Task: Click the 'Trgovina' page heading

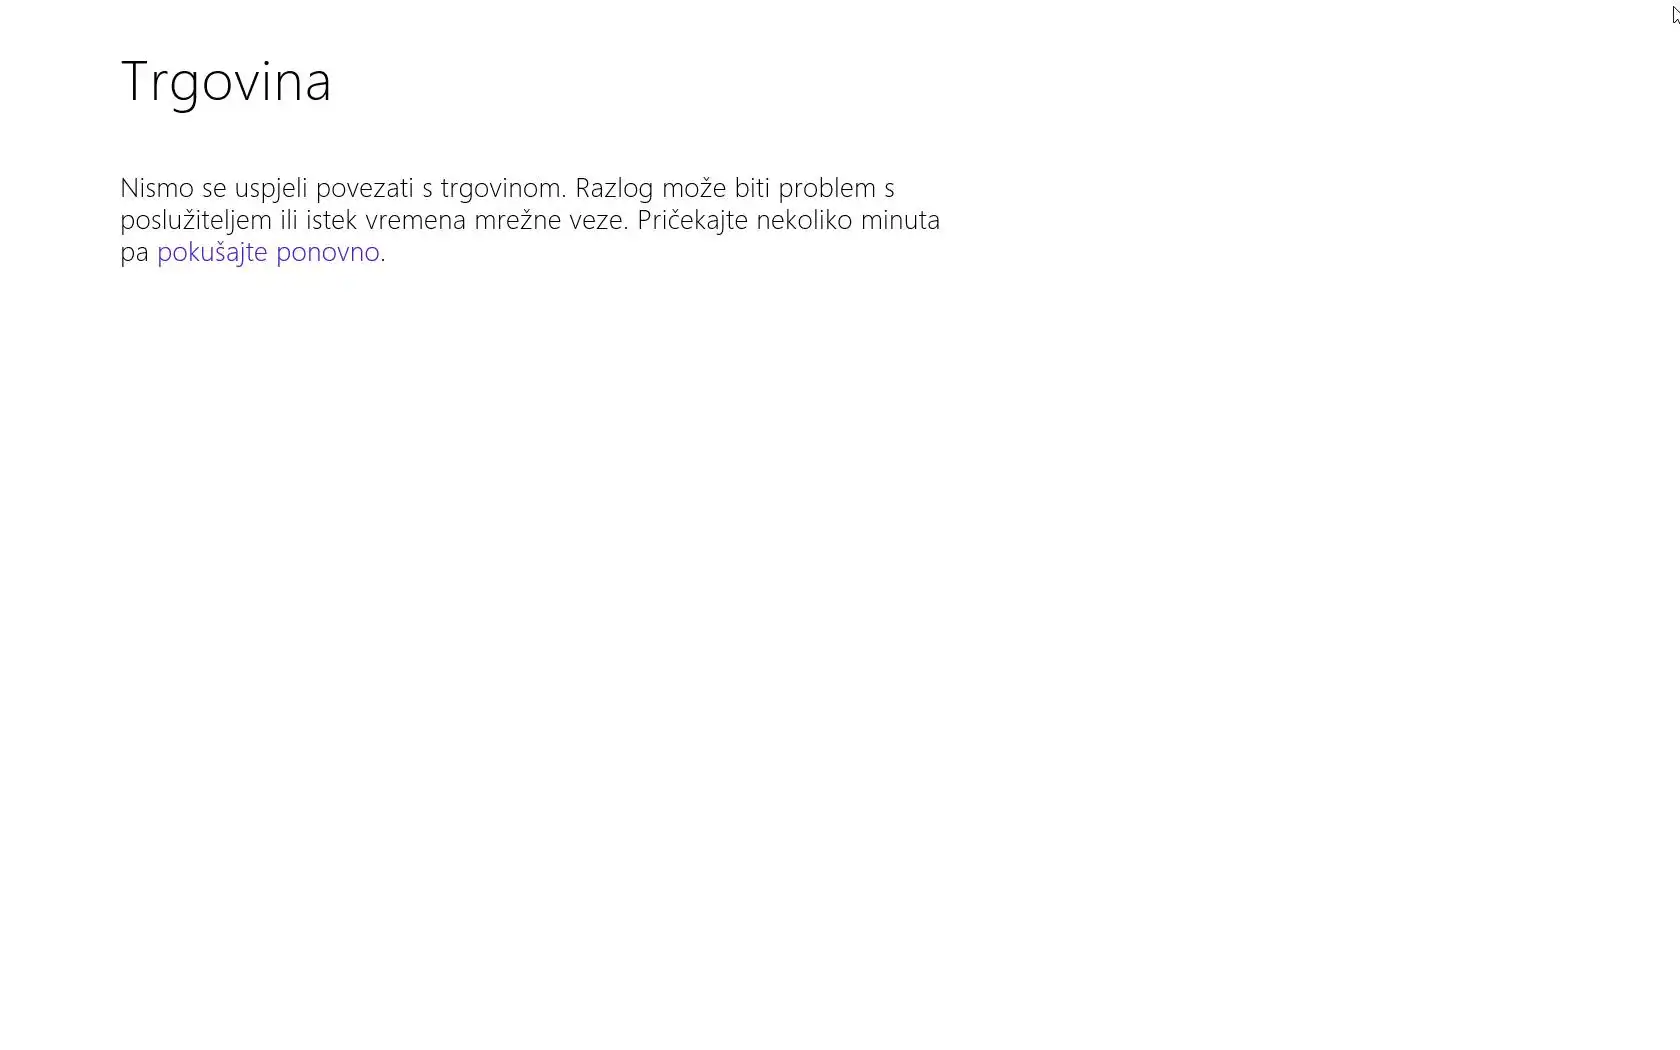Action: [226, 81]
